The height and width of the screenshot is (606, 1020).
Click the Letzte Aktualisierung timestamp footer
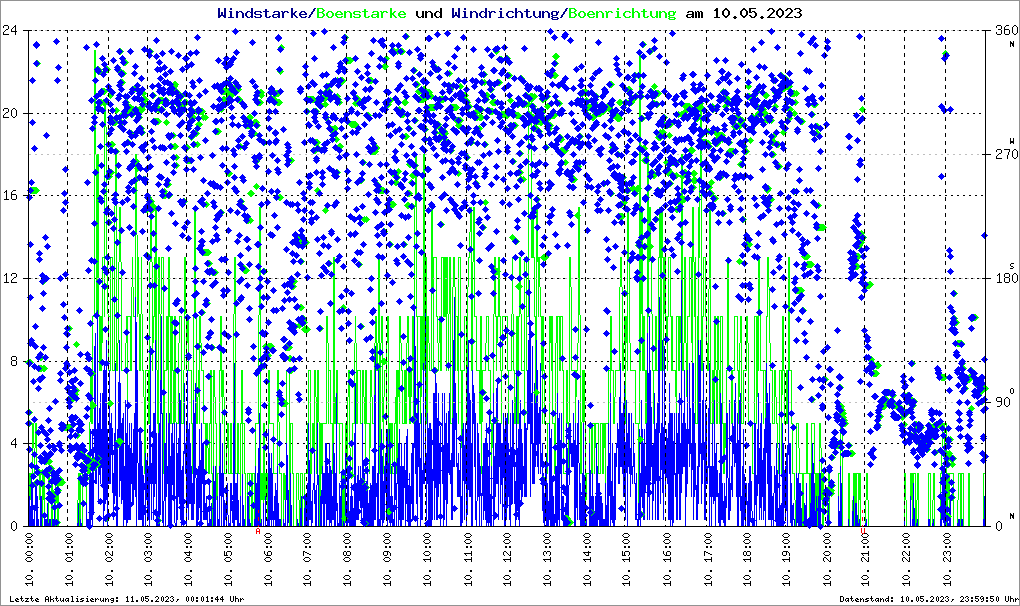tap(127, 599)
